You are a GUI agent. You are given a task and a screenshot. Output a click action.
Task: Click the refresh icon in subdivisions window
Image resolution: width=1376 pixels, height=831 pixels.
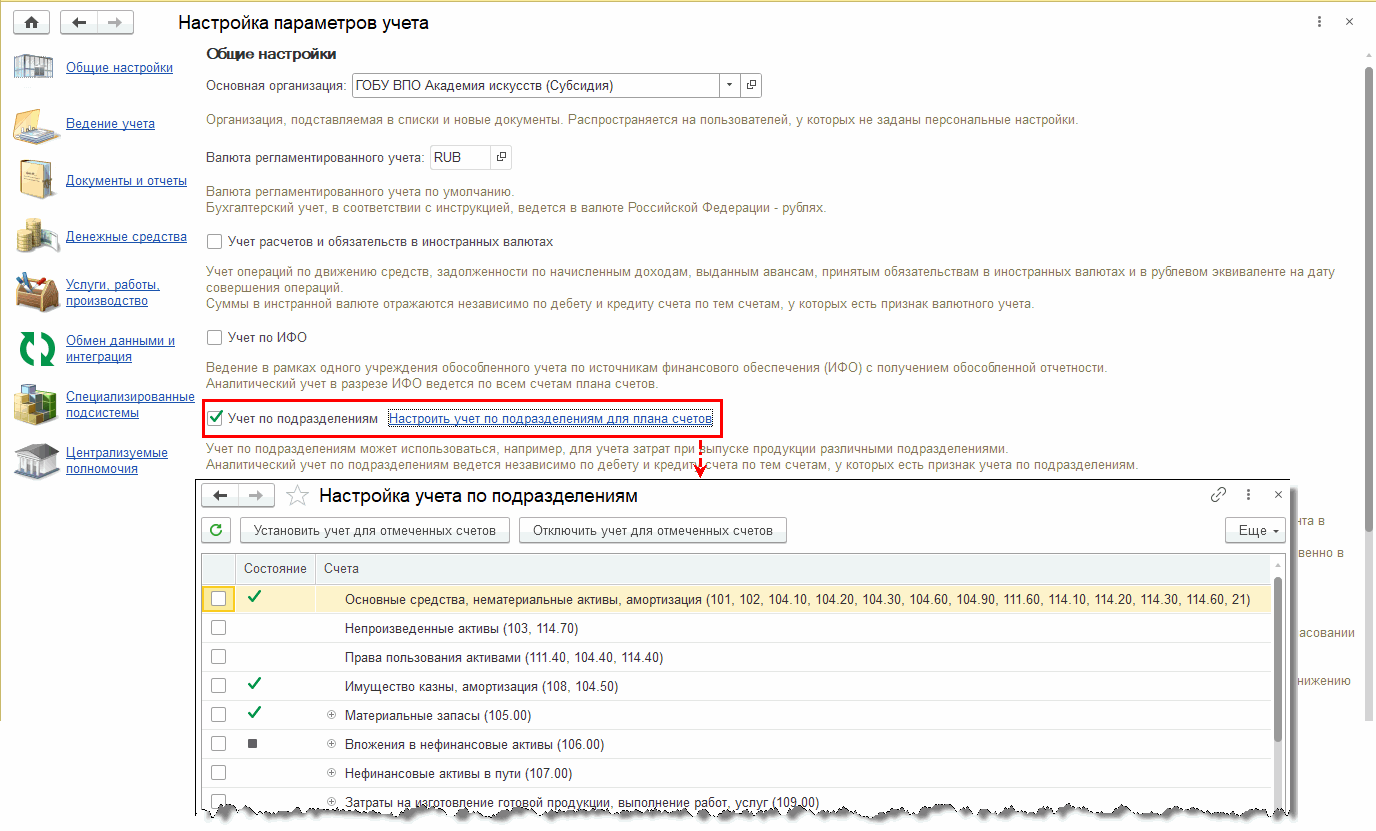pyautogui.click(x=217, y=530)
